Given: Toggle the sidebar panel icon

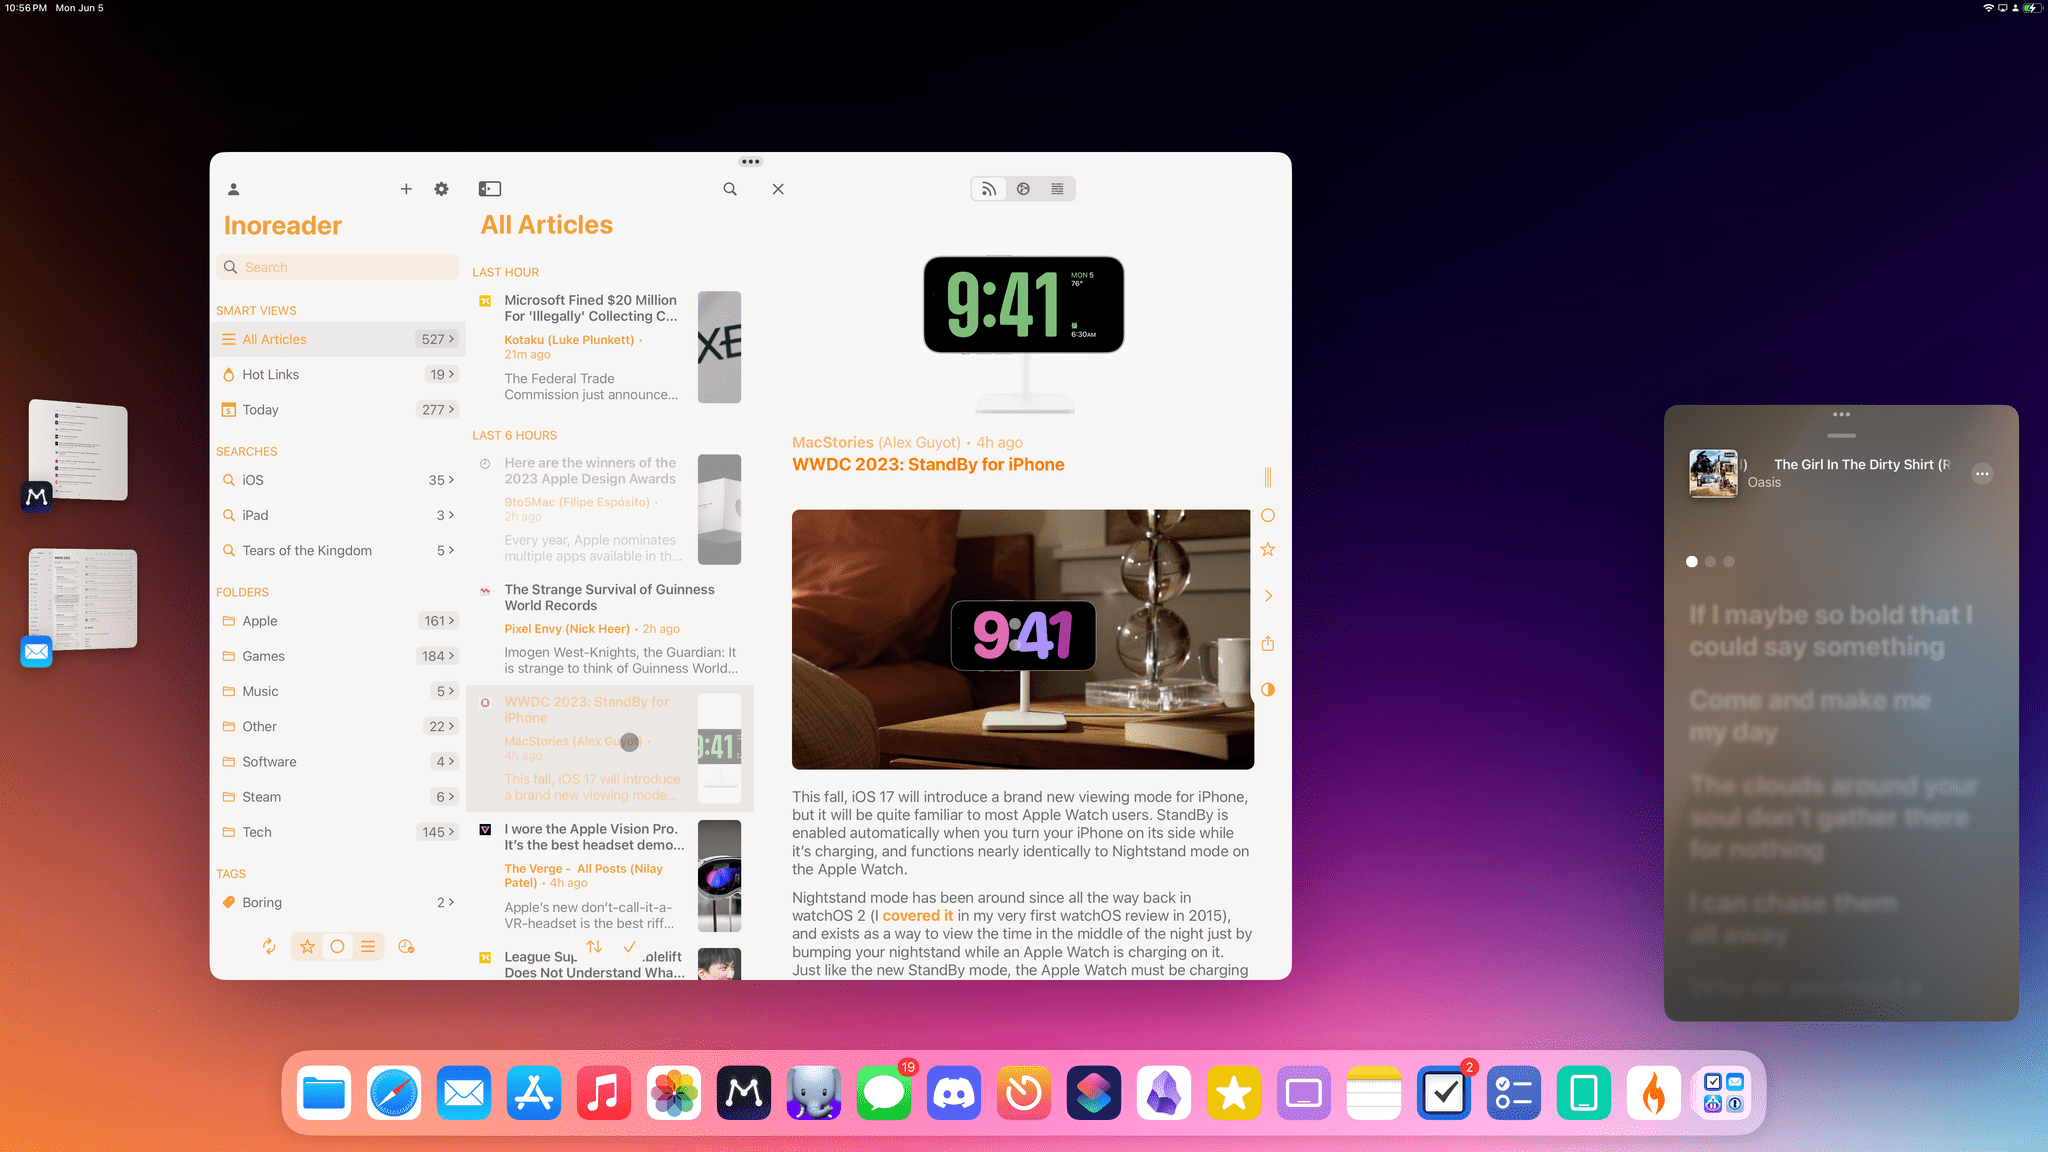Looking at the screenshot, I should tap(490, 189).
